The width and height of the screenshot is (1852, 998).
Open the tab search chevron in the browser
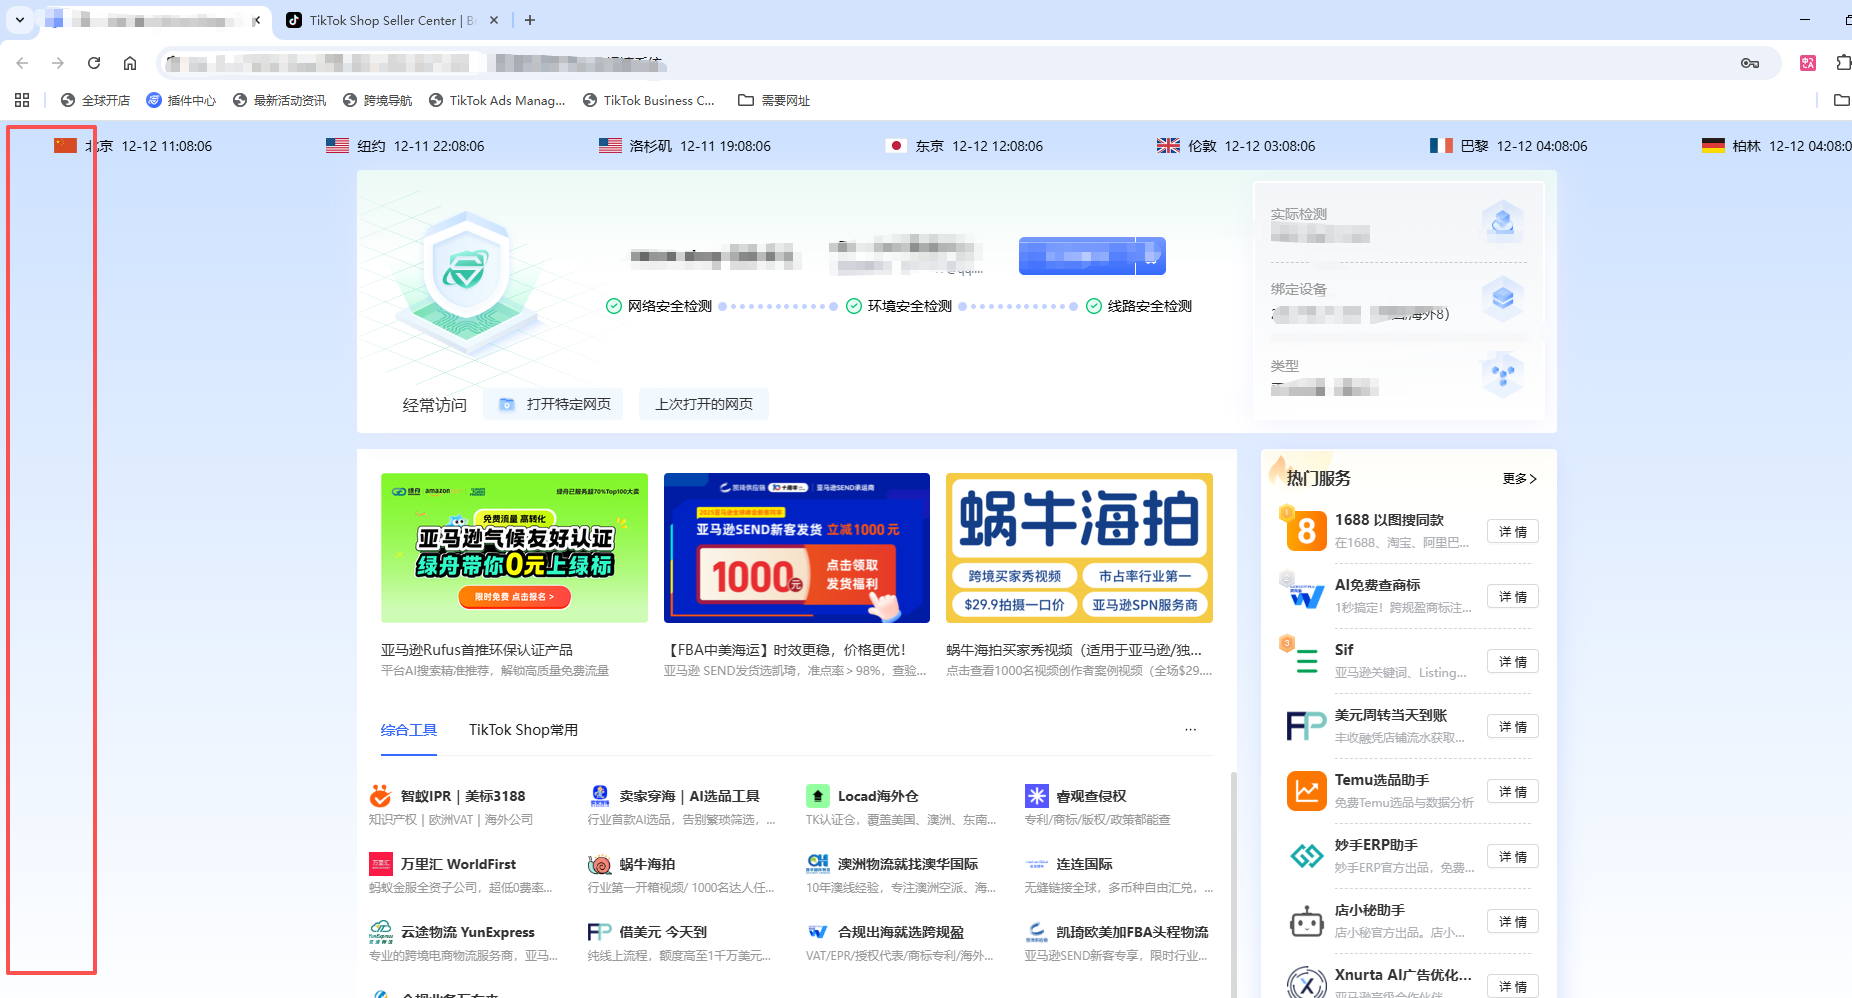point(20,20)
